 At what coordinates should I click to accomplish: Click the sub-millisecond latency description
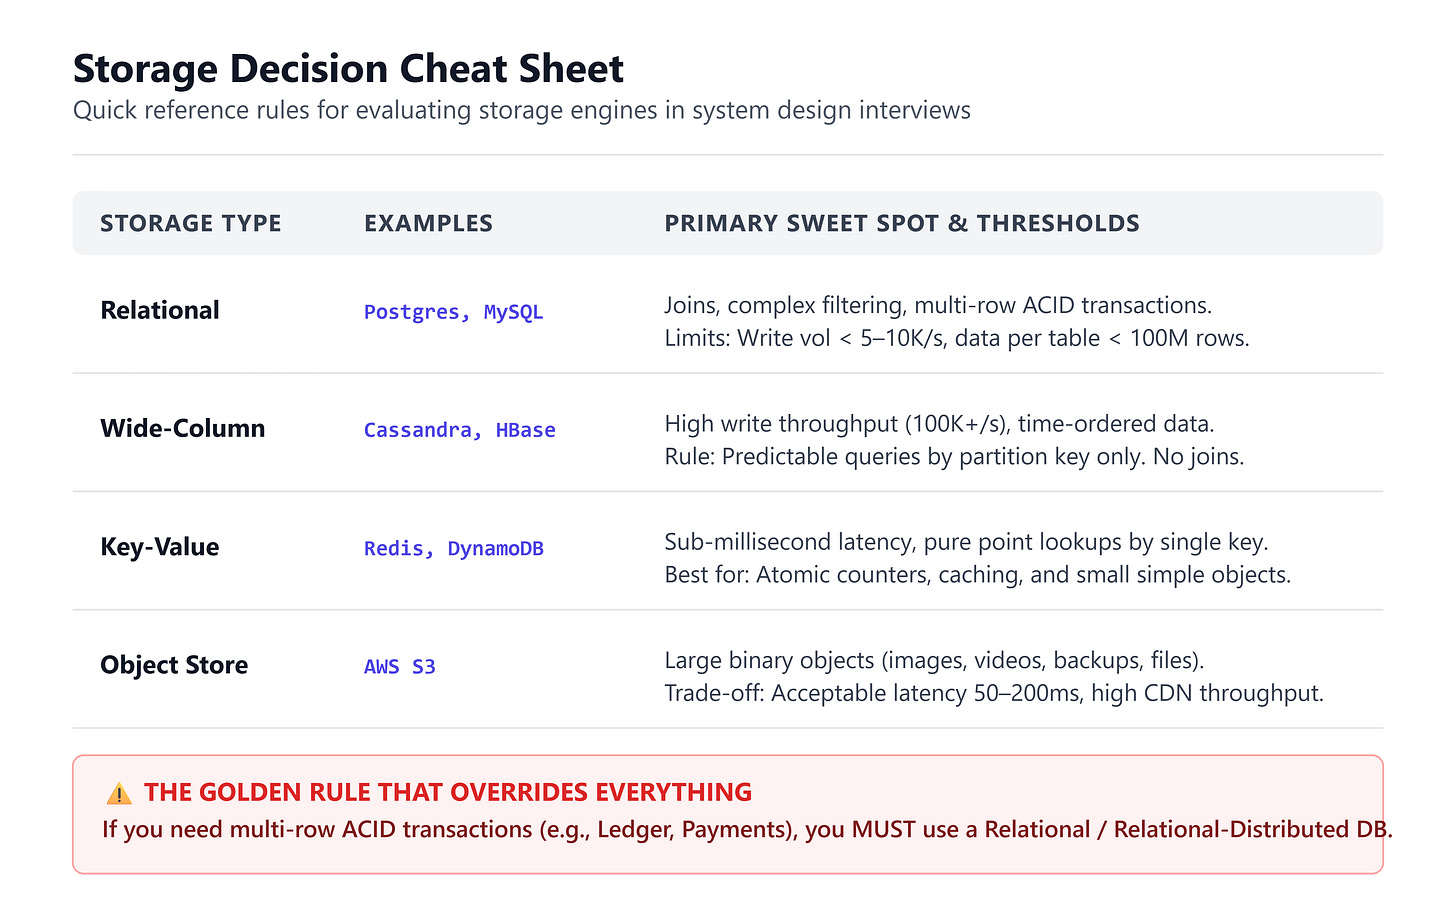pyautogui.click(x=966, y=542)
